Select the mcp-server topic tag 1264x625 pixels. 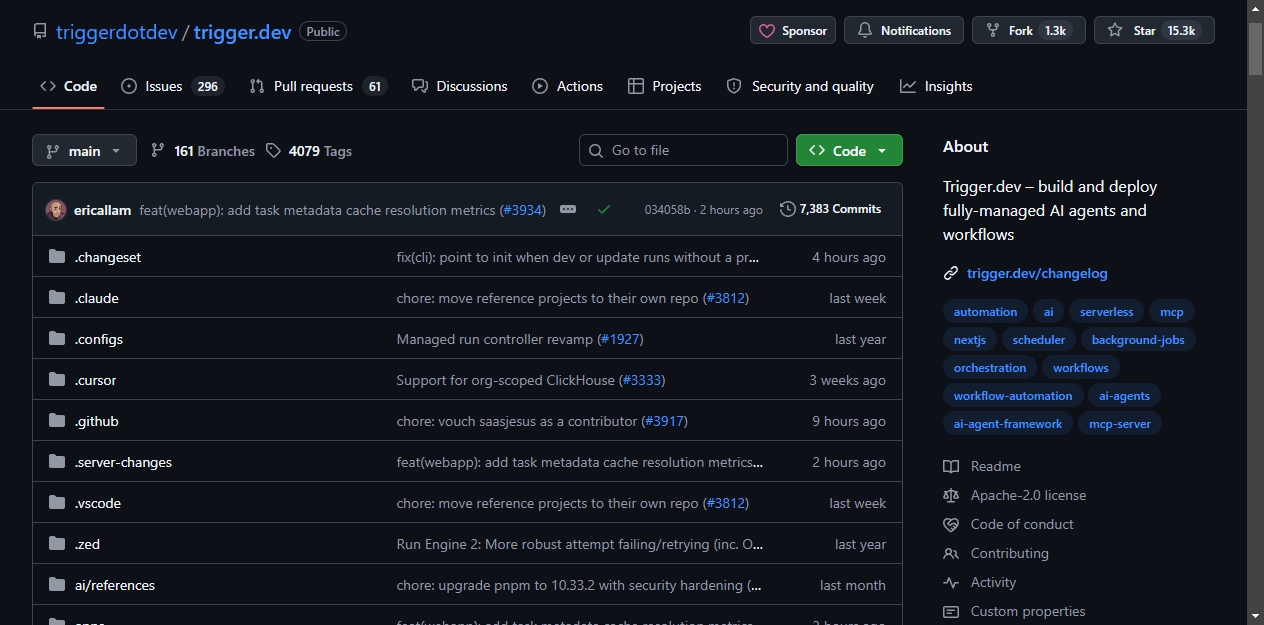(x=1120, y=424)
